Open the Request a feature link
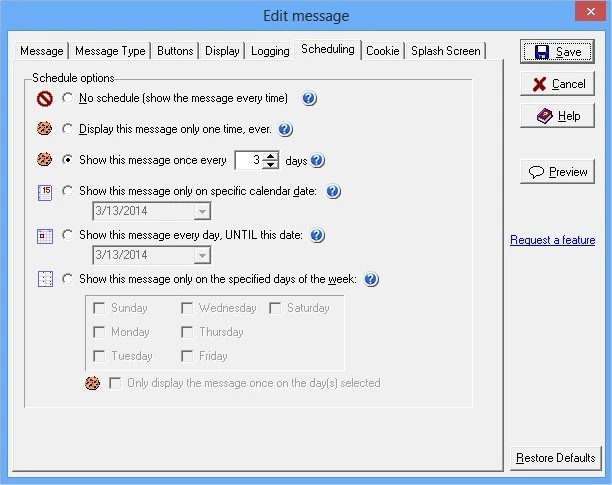612x485 pixels. pyautogui.click(x=552, y=240)
